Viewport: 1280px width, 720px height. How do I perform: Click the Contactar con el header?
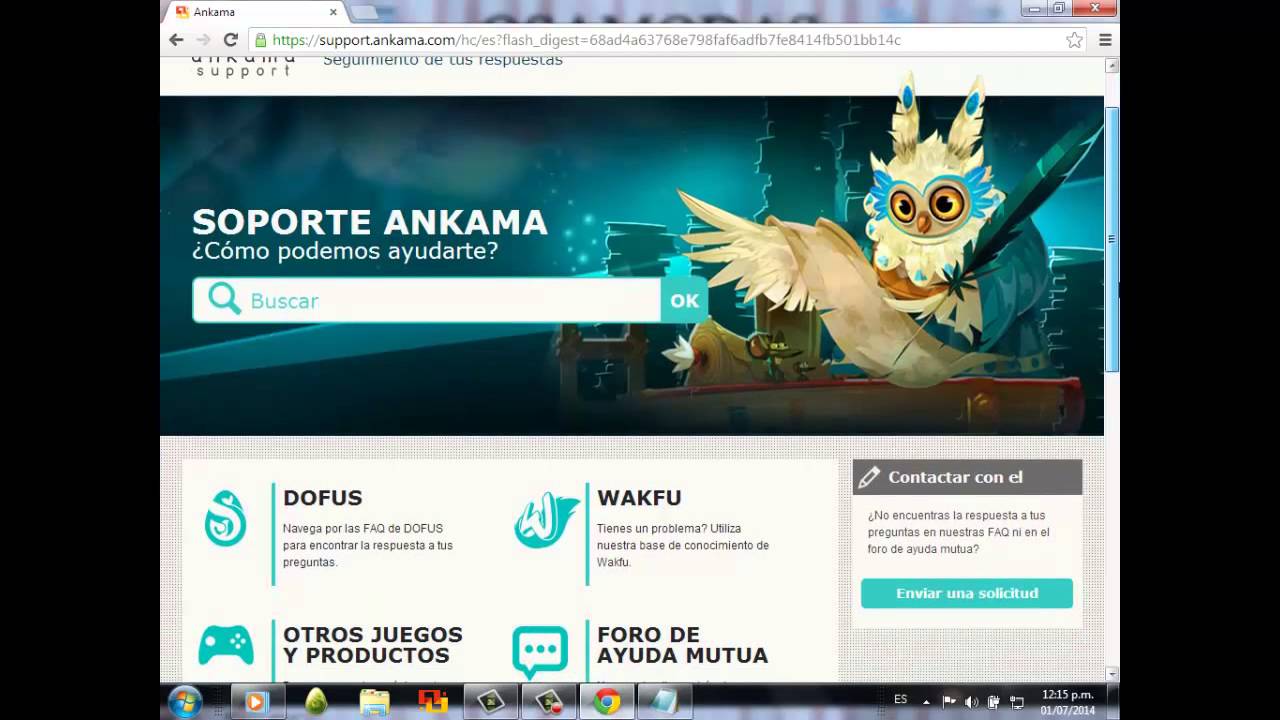pos(967,477)
